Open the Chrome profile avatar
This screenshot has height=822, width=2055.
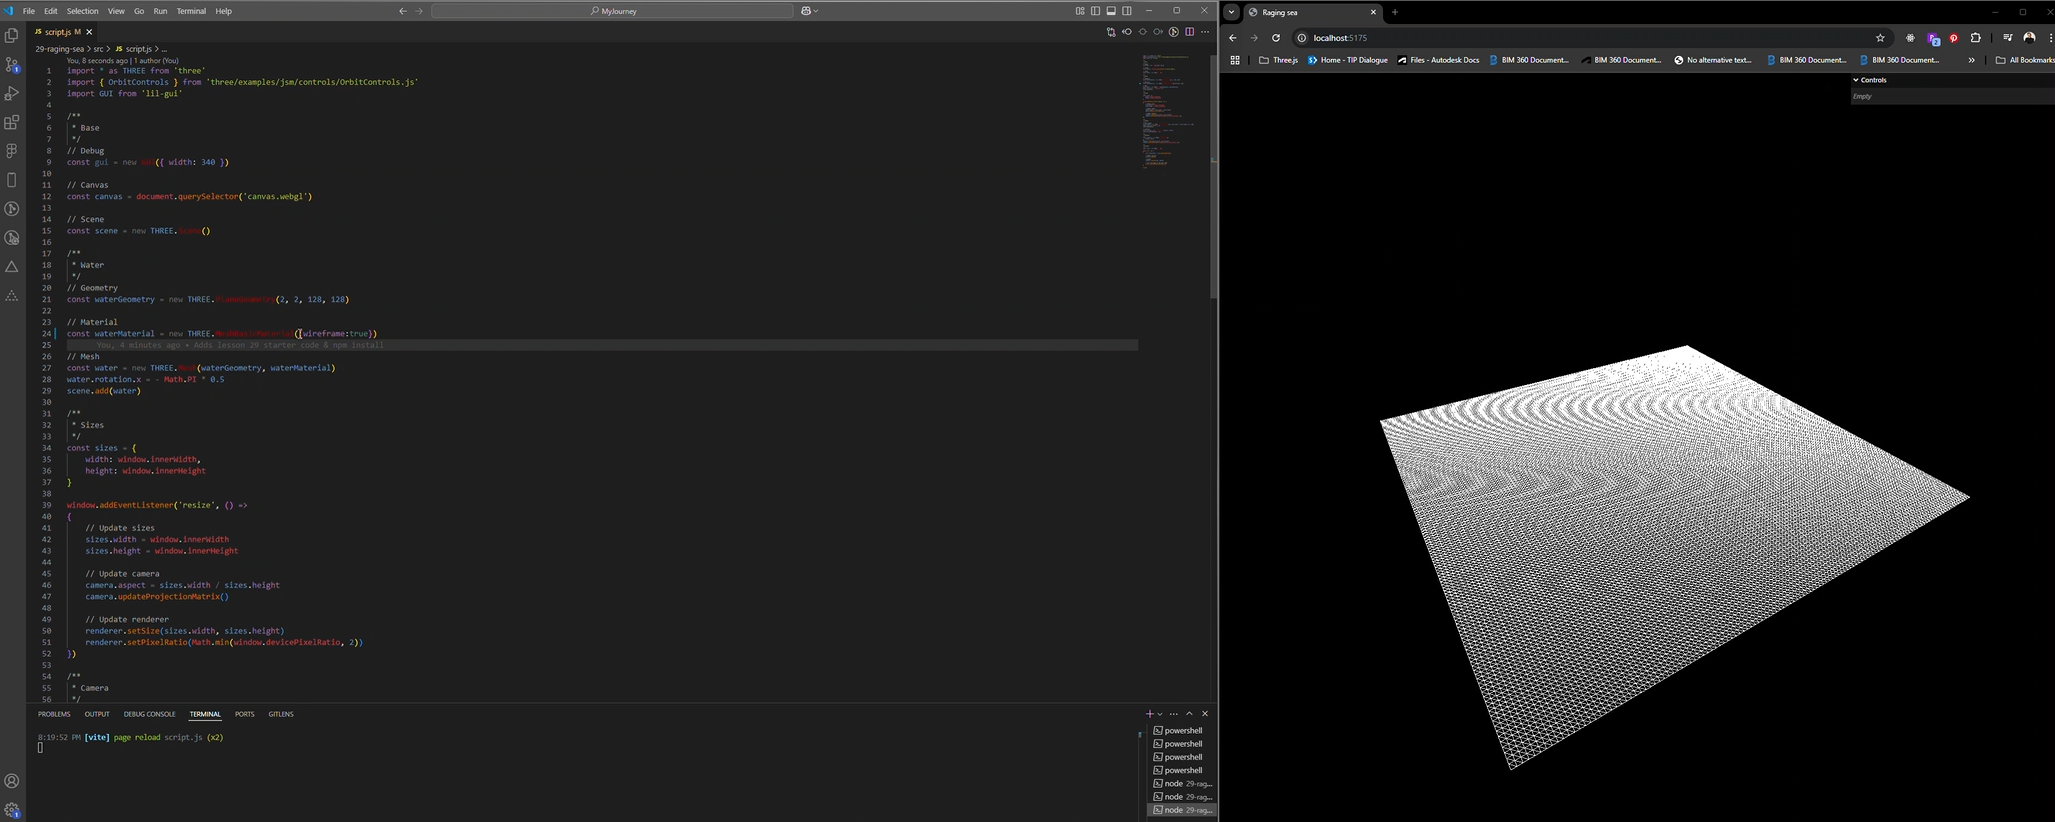2029,38
